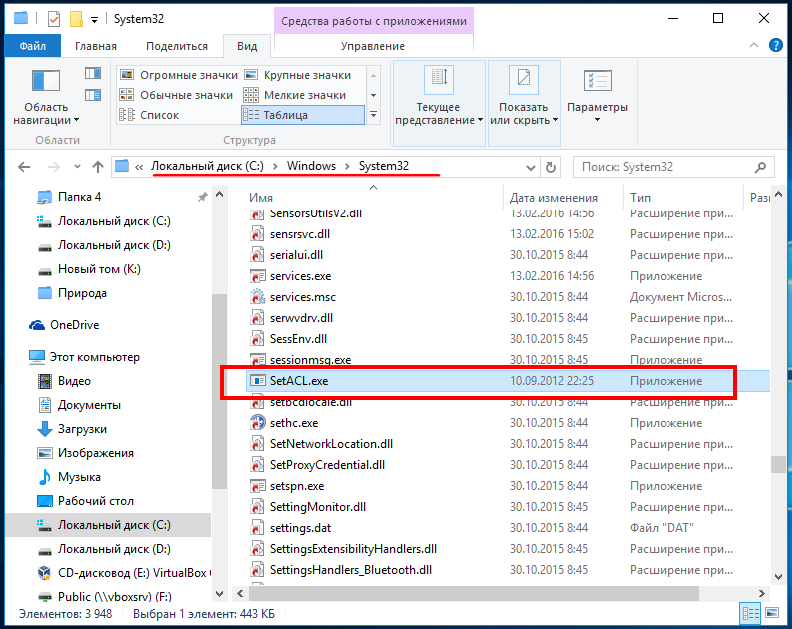Click the Forward navigation arrow
This screenshot has height=629, width=792.
pos(54,167)
